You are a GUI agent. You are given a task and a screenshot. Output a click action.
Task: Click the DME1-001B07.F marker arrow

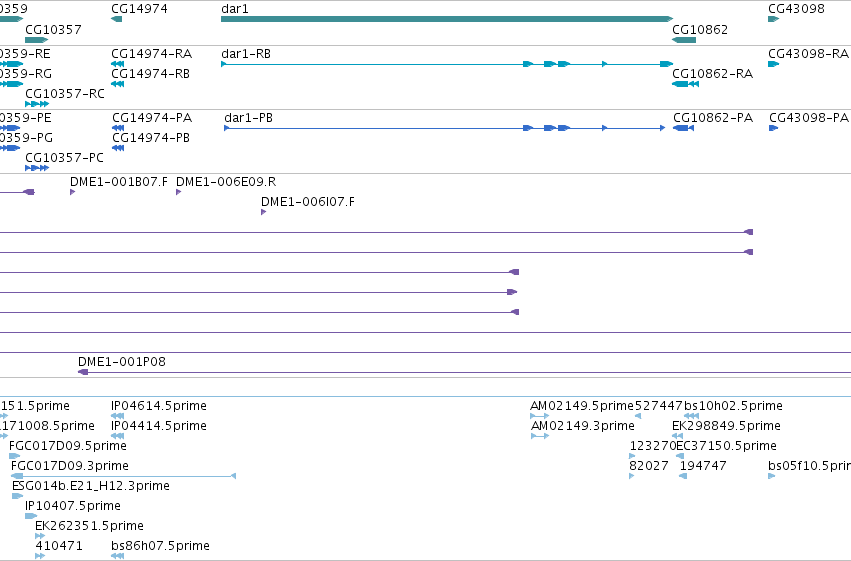click(x=72, y=192)
